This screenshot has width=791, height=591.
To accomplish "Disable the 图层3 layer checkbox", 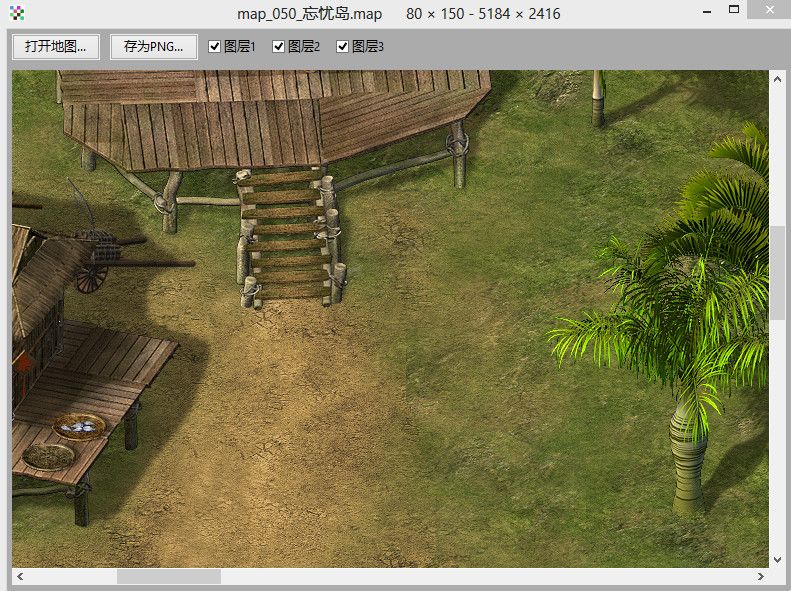I will click(343, 47).
